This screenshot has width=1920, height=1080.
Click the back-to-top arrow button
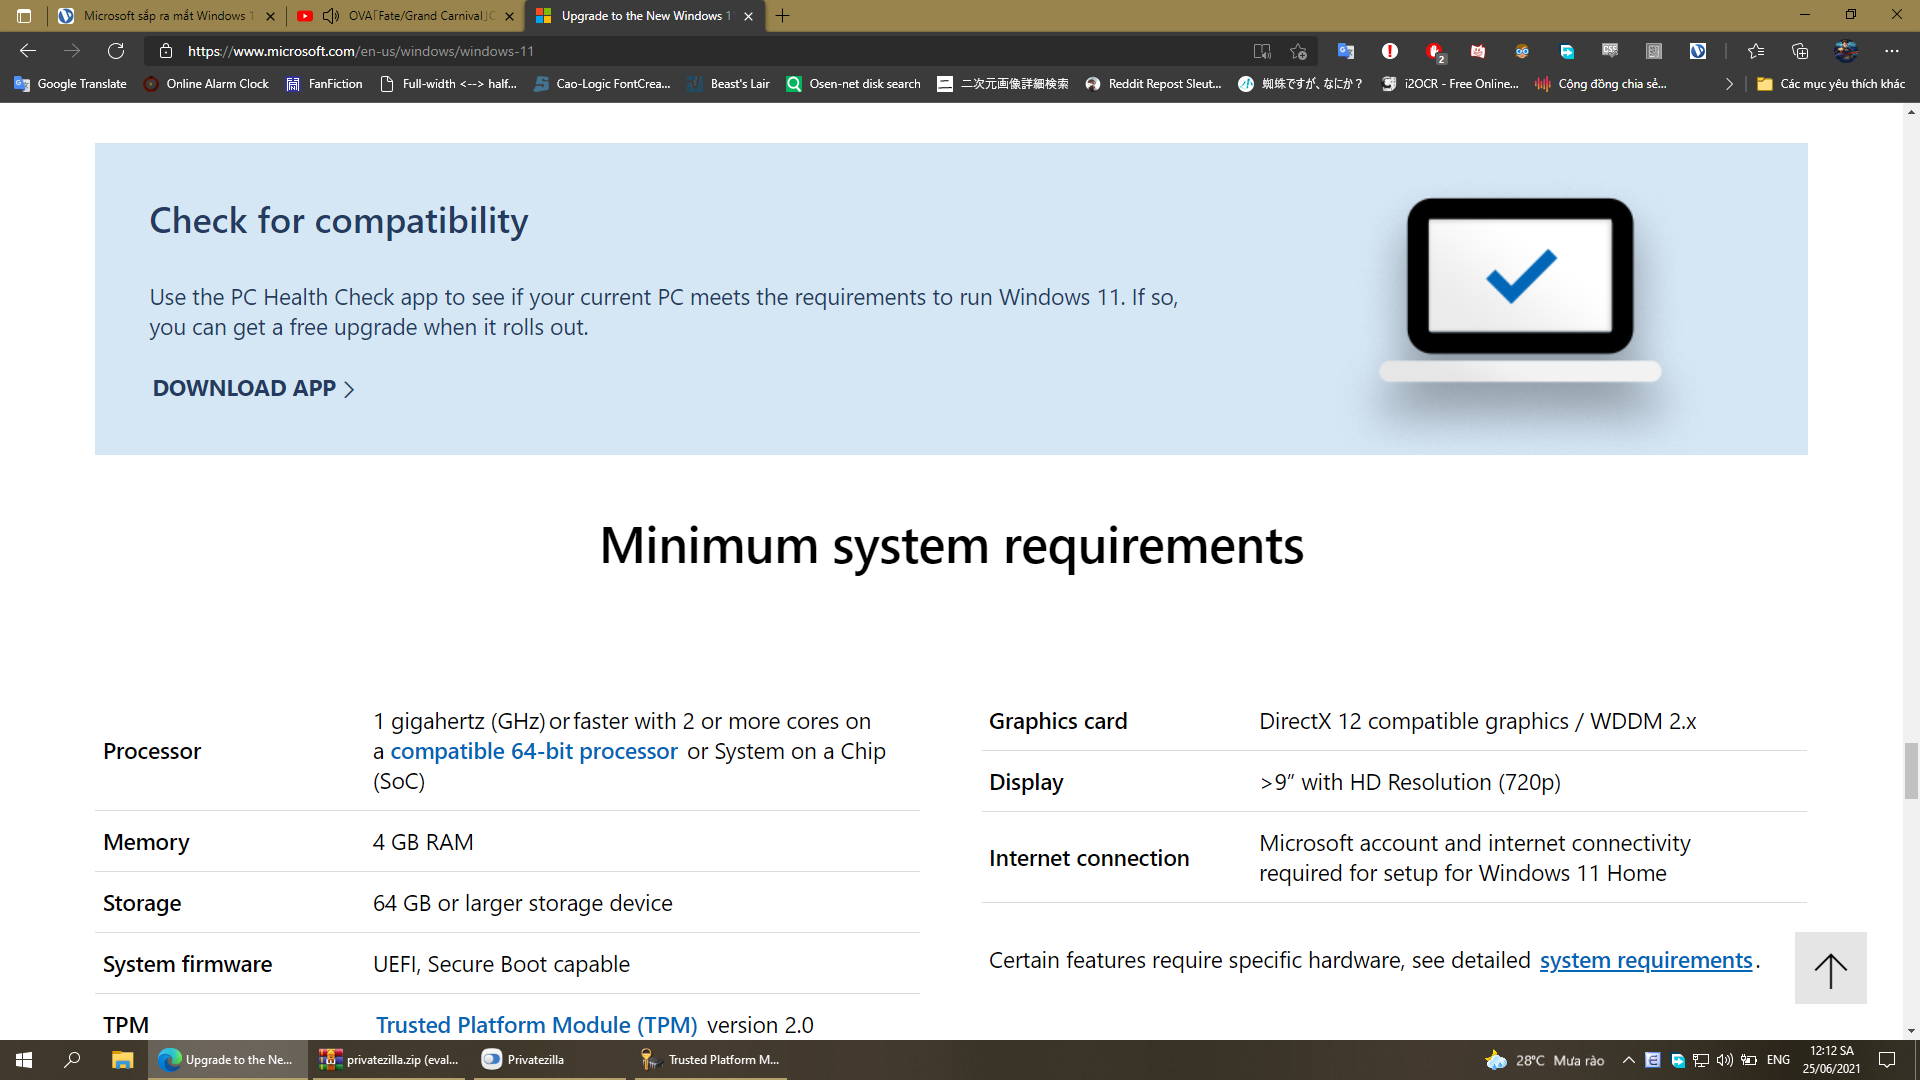1830,968
